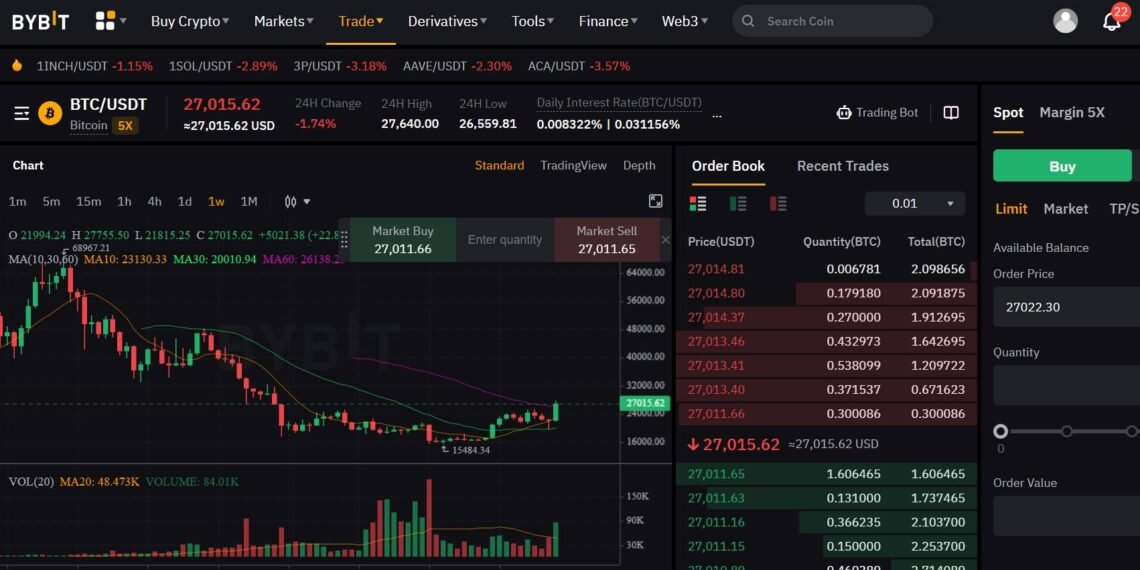The height and width of the screenshot is (570, 1140).
Task: Click the Bybit logo
Action: 40,21
